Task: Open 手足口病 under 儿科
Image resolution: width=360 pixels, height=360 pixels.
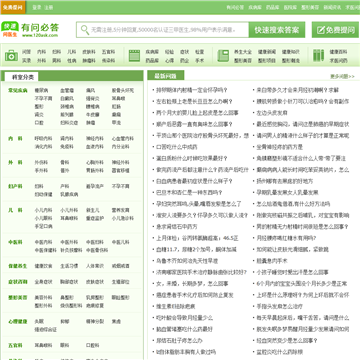Action: point(43,226)
